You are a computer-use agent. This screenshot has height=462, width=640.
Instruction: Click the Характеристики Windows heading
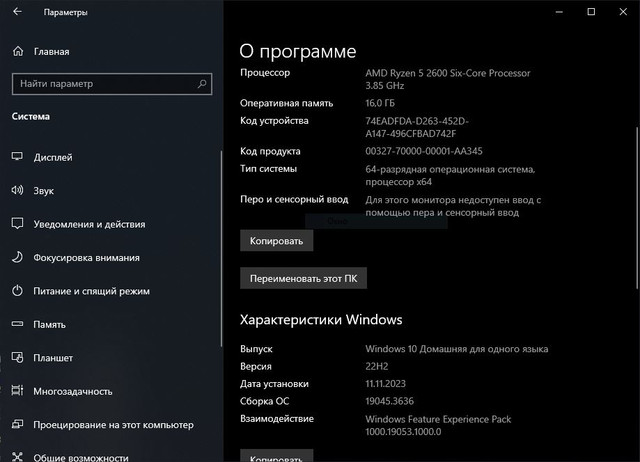click(321, 320)
